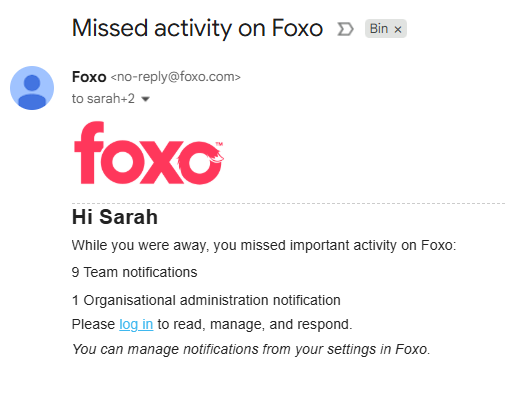Click the TM mark on the logo

219,144
